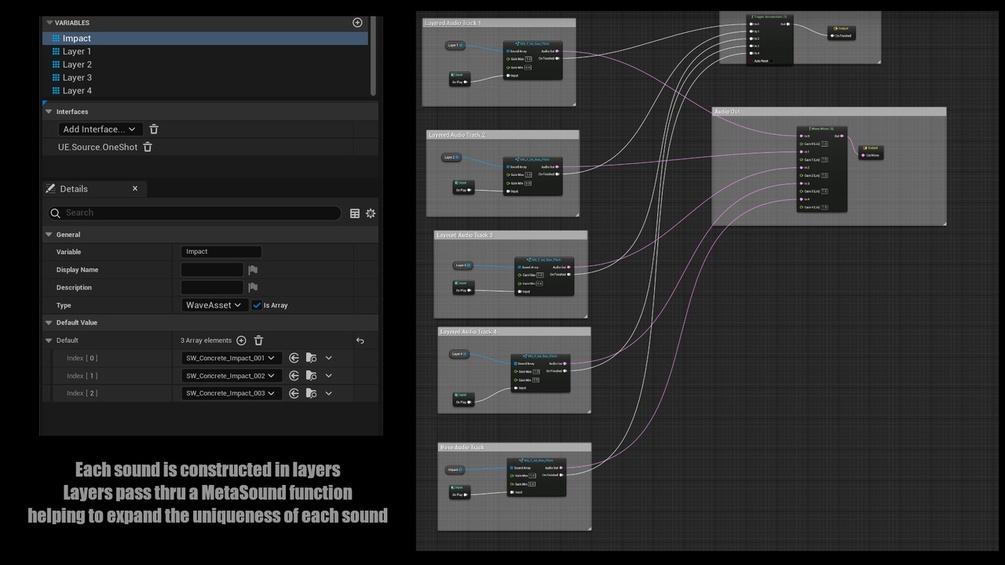Select the Layered Audio Track 3 comment header
Image resolution: width=1005 pixels, height=565 pixels.
tap(511, 235)
